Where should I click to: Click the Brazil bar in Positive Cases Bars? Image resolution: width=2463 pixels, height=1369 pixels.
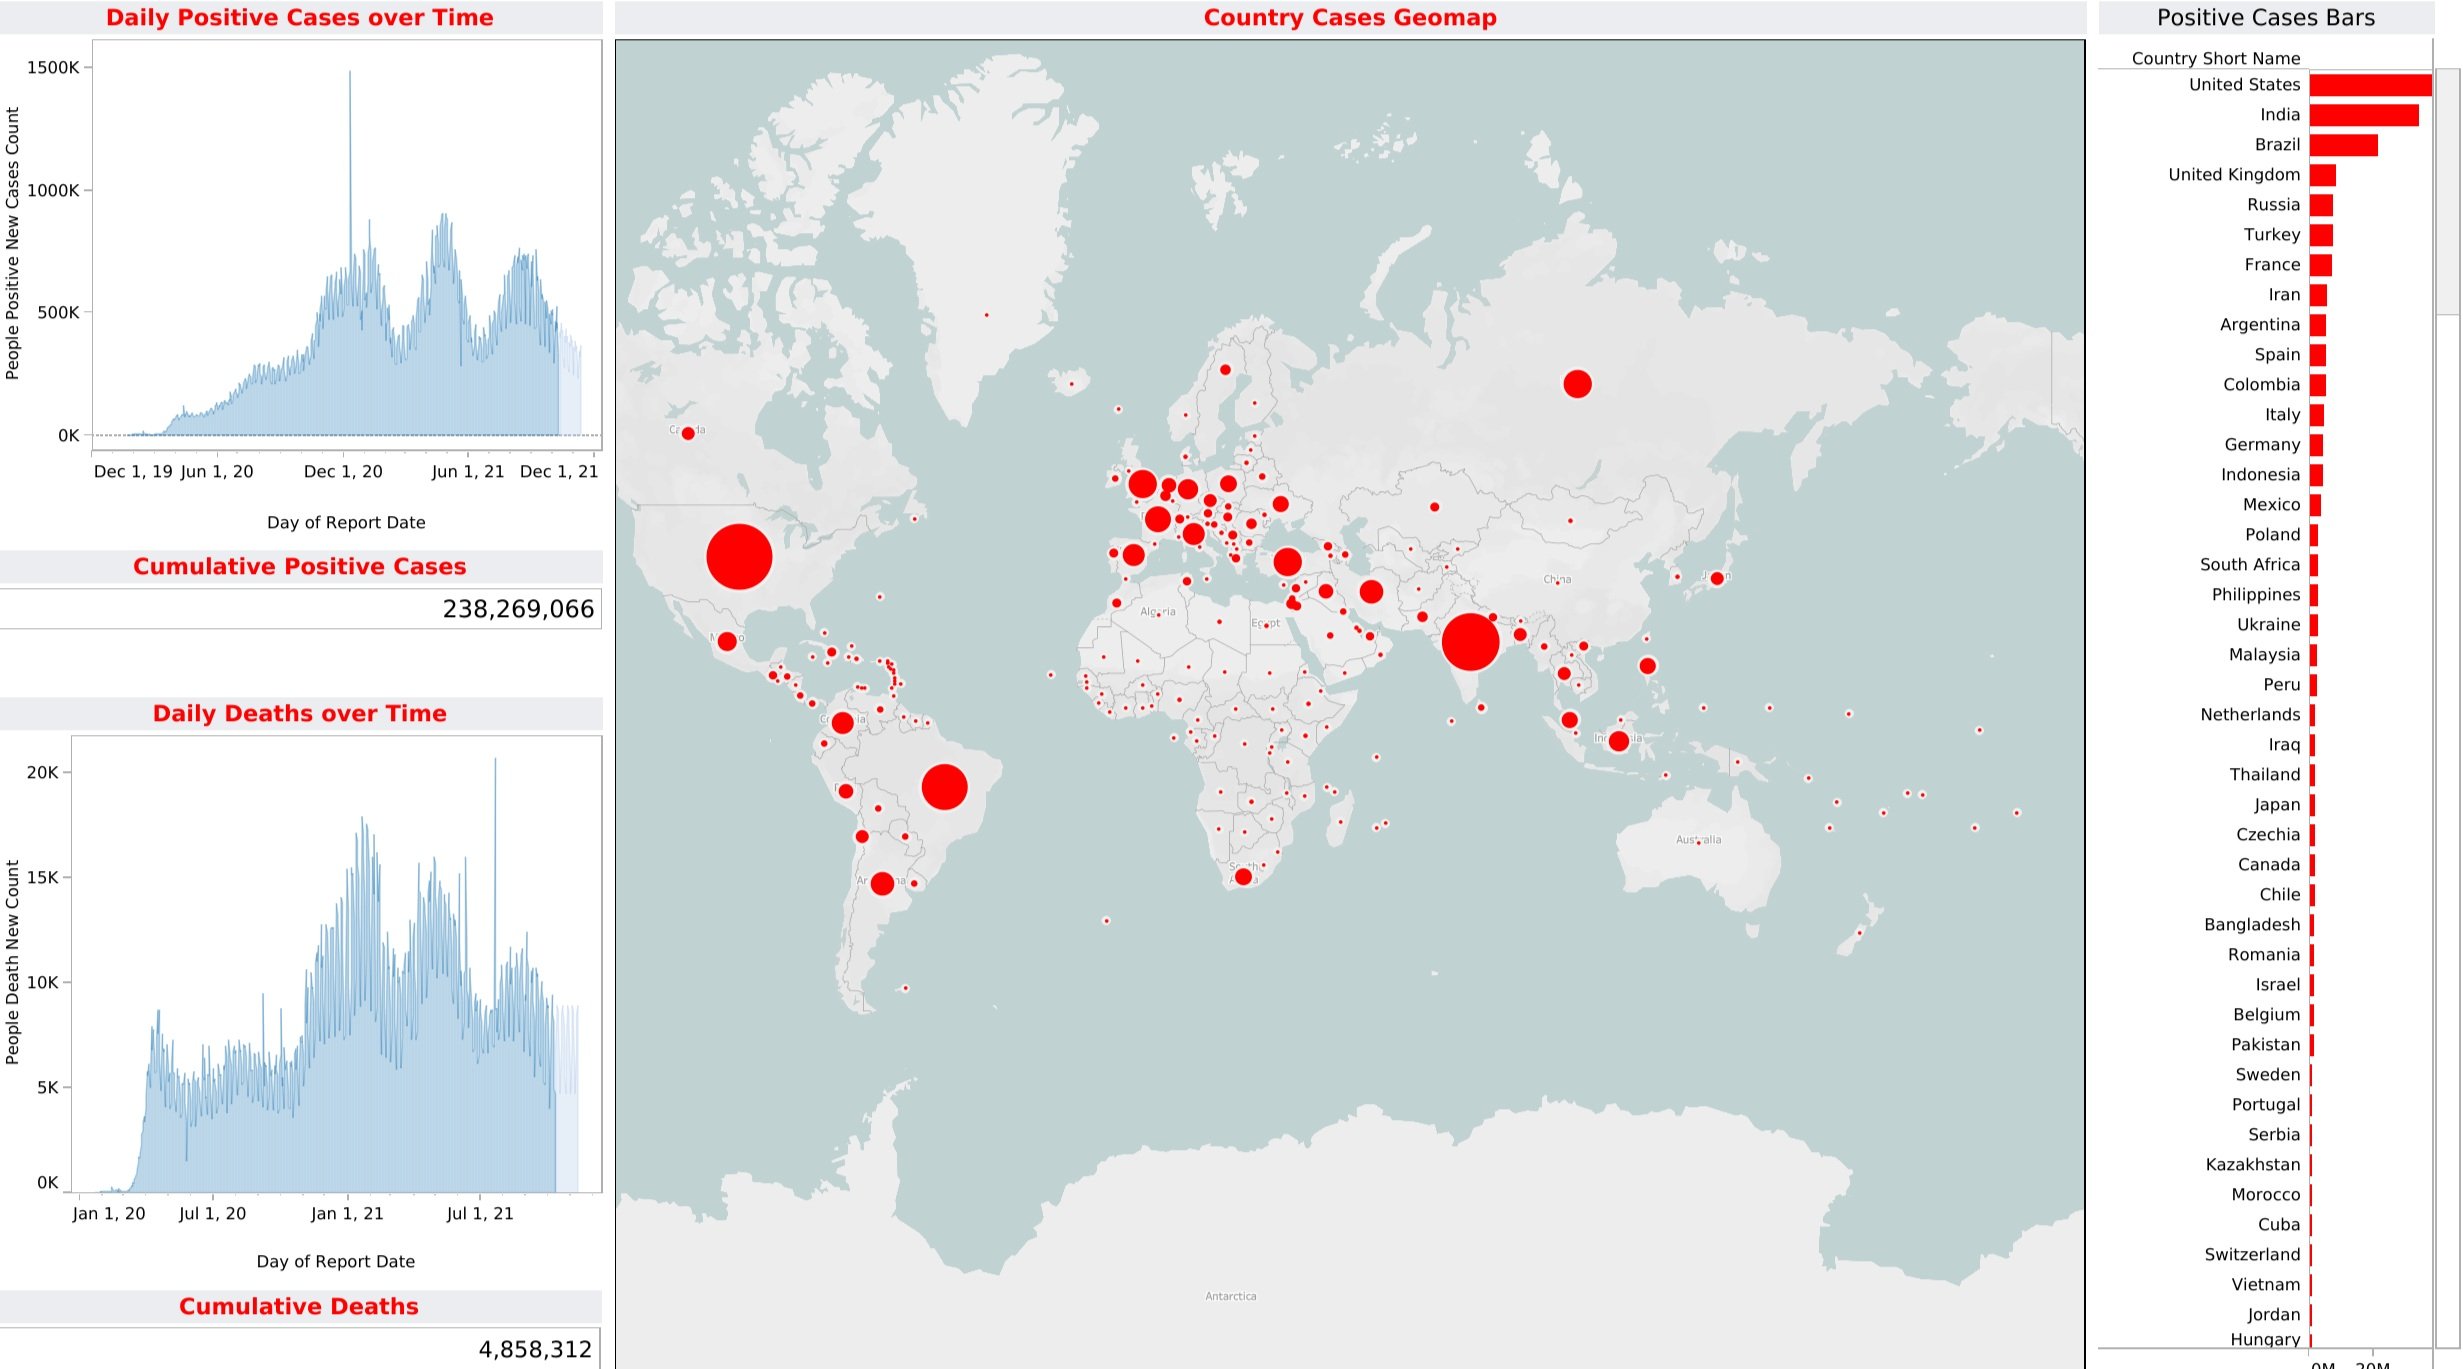(x=2343, y=145)
